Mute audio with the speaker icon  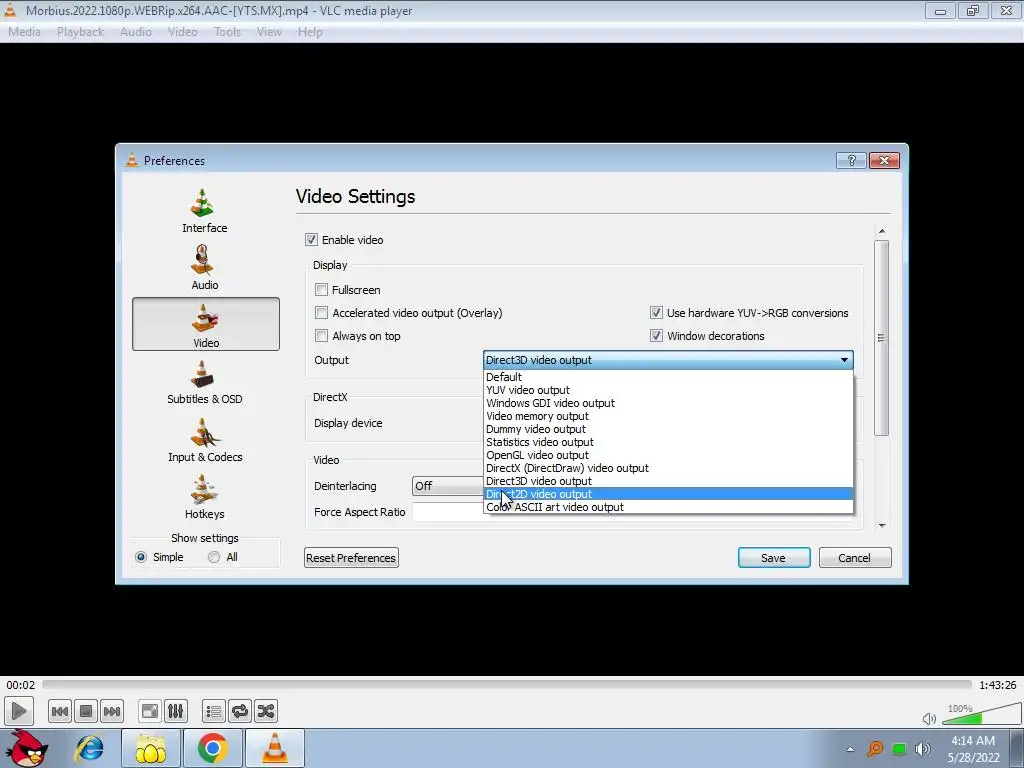pyautogui.click(x=929, y=718)
